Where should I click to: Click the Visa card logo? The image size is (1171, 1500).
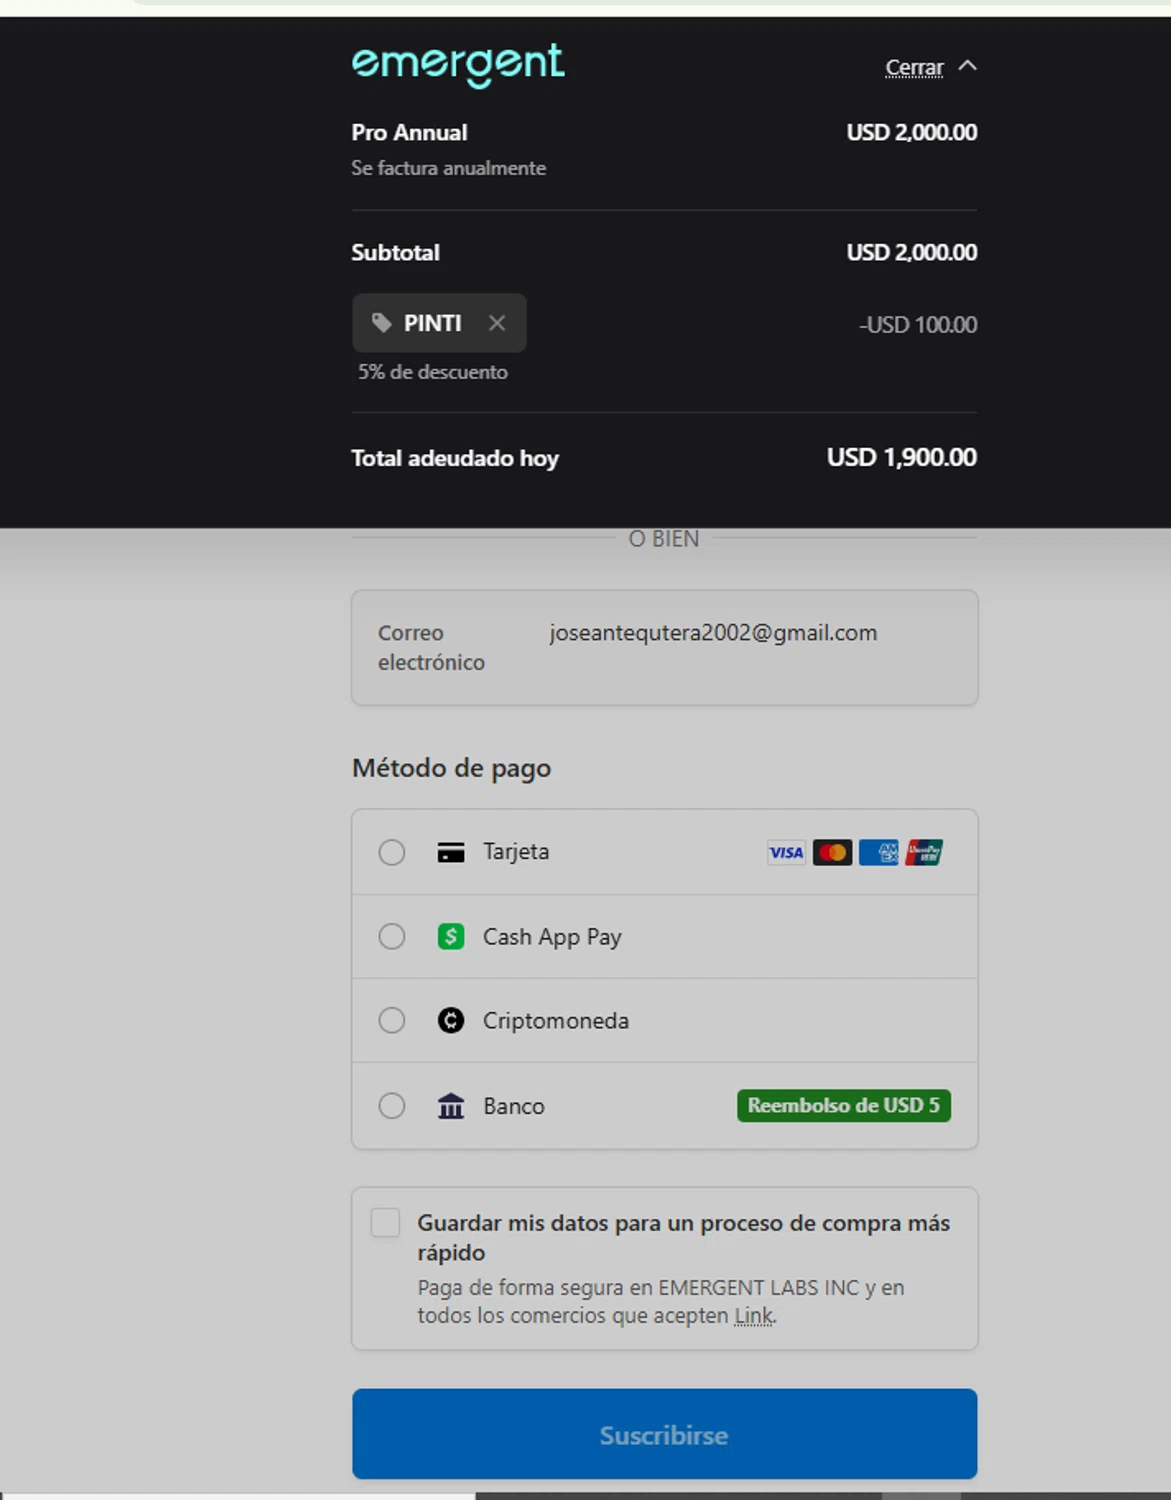[x=786, y=852]
